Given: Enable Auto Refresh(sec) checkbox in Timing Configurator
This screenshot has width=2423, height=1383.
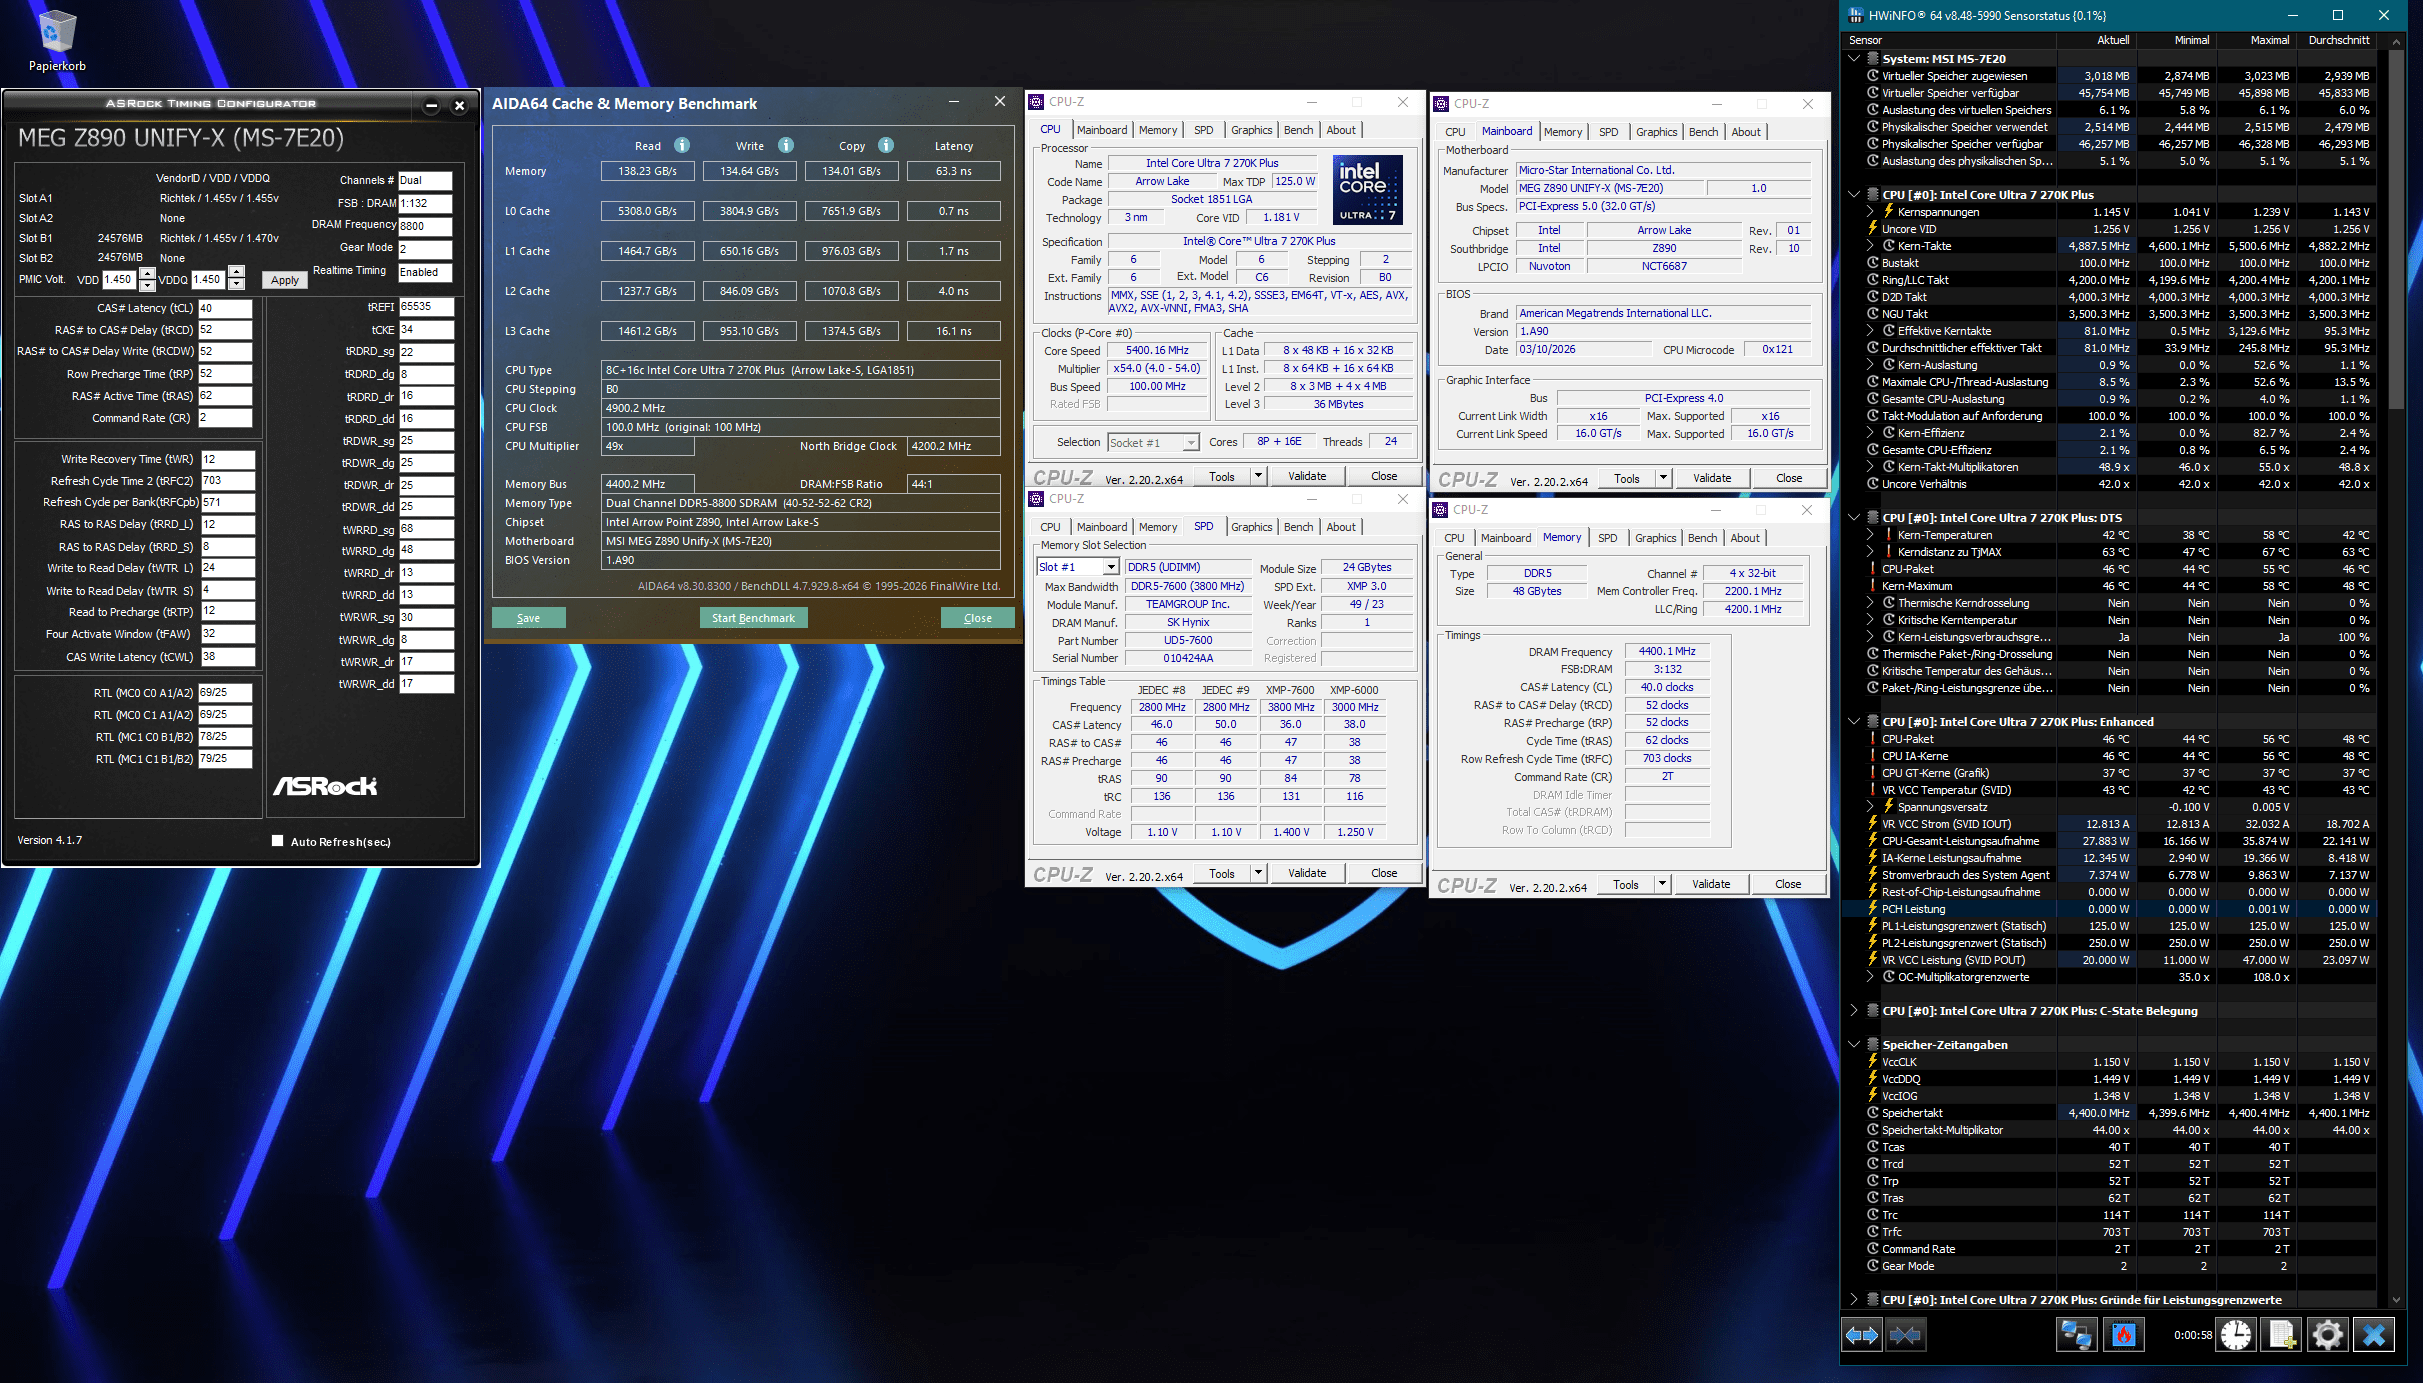Looking at the screenshot, I should [x=278, y=841].
